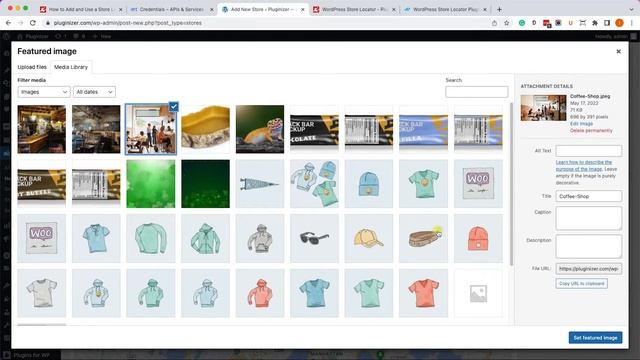Click the browser back arrow
Viewport: 640px width, 360px height.
point(9,23)
